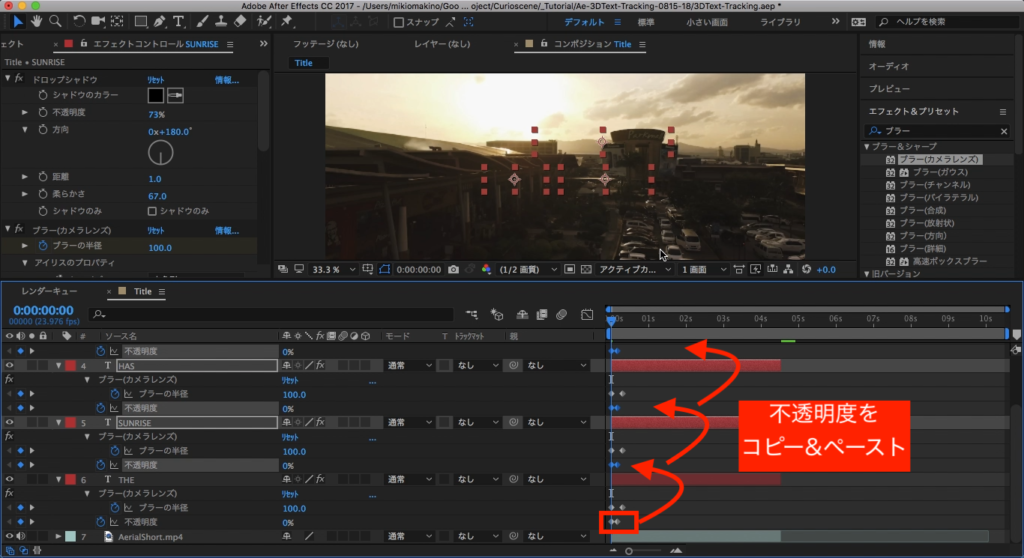Switch to the レンダーキュー tab
Screen dimensions: 1024x558
pos(49,291)
